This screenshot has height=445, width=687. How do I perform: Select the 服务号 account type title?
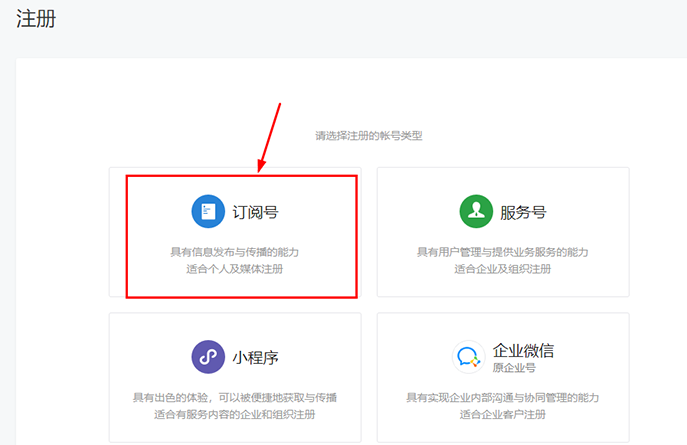[524, 212]
